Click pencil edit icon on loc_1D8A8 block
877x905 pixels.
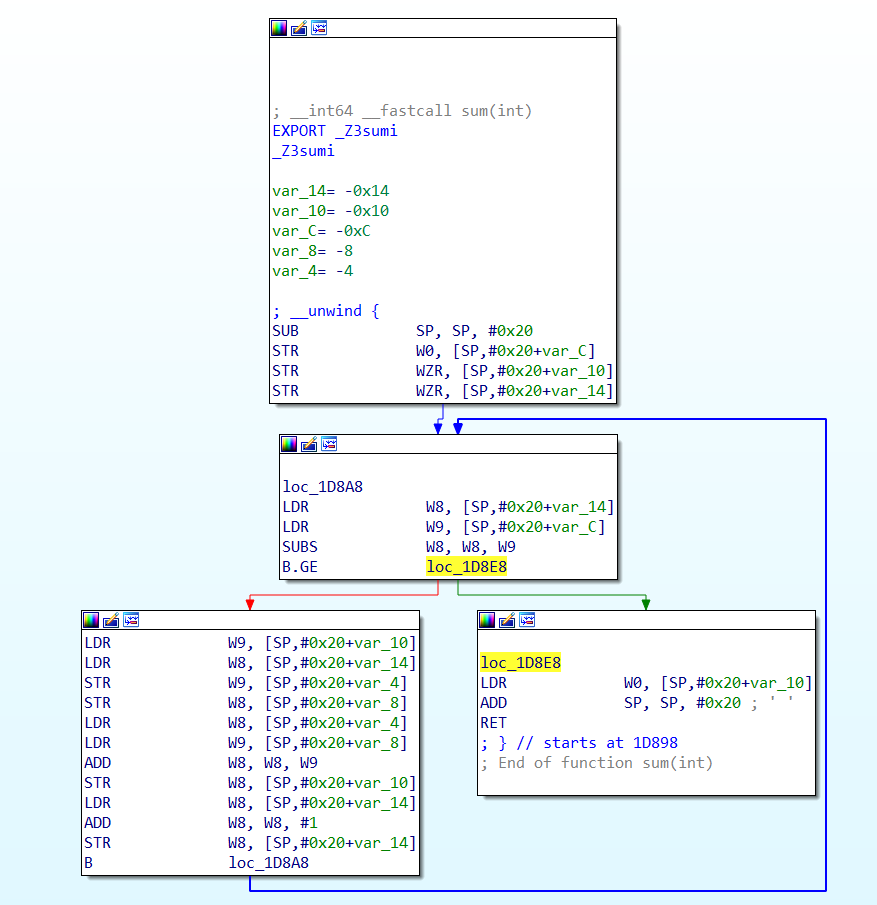point(309,444)
